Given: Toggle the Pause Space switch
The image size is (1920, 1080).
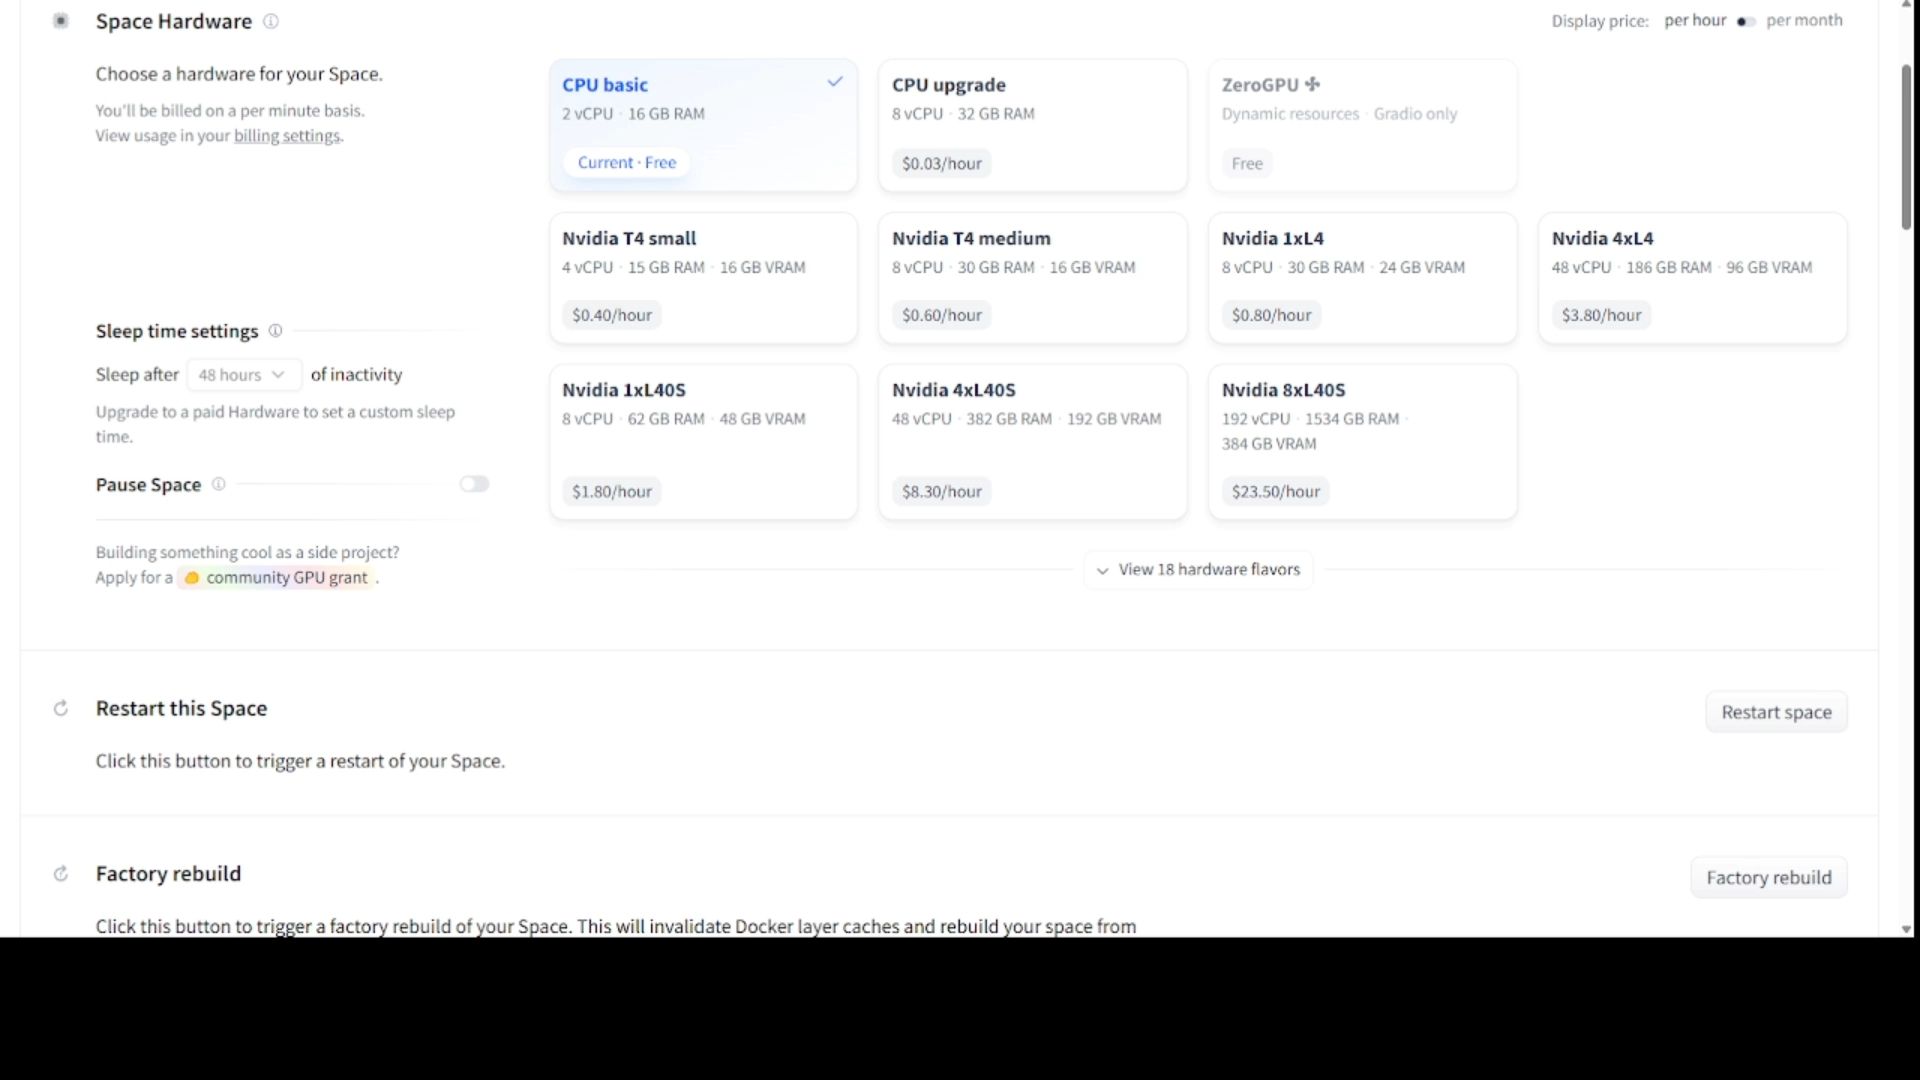Looking at the screenshot, I should point(474,484).
